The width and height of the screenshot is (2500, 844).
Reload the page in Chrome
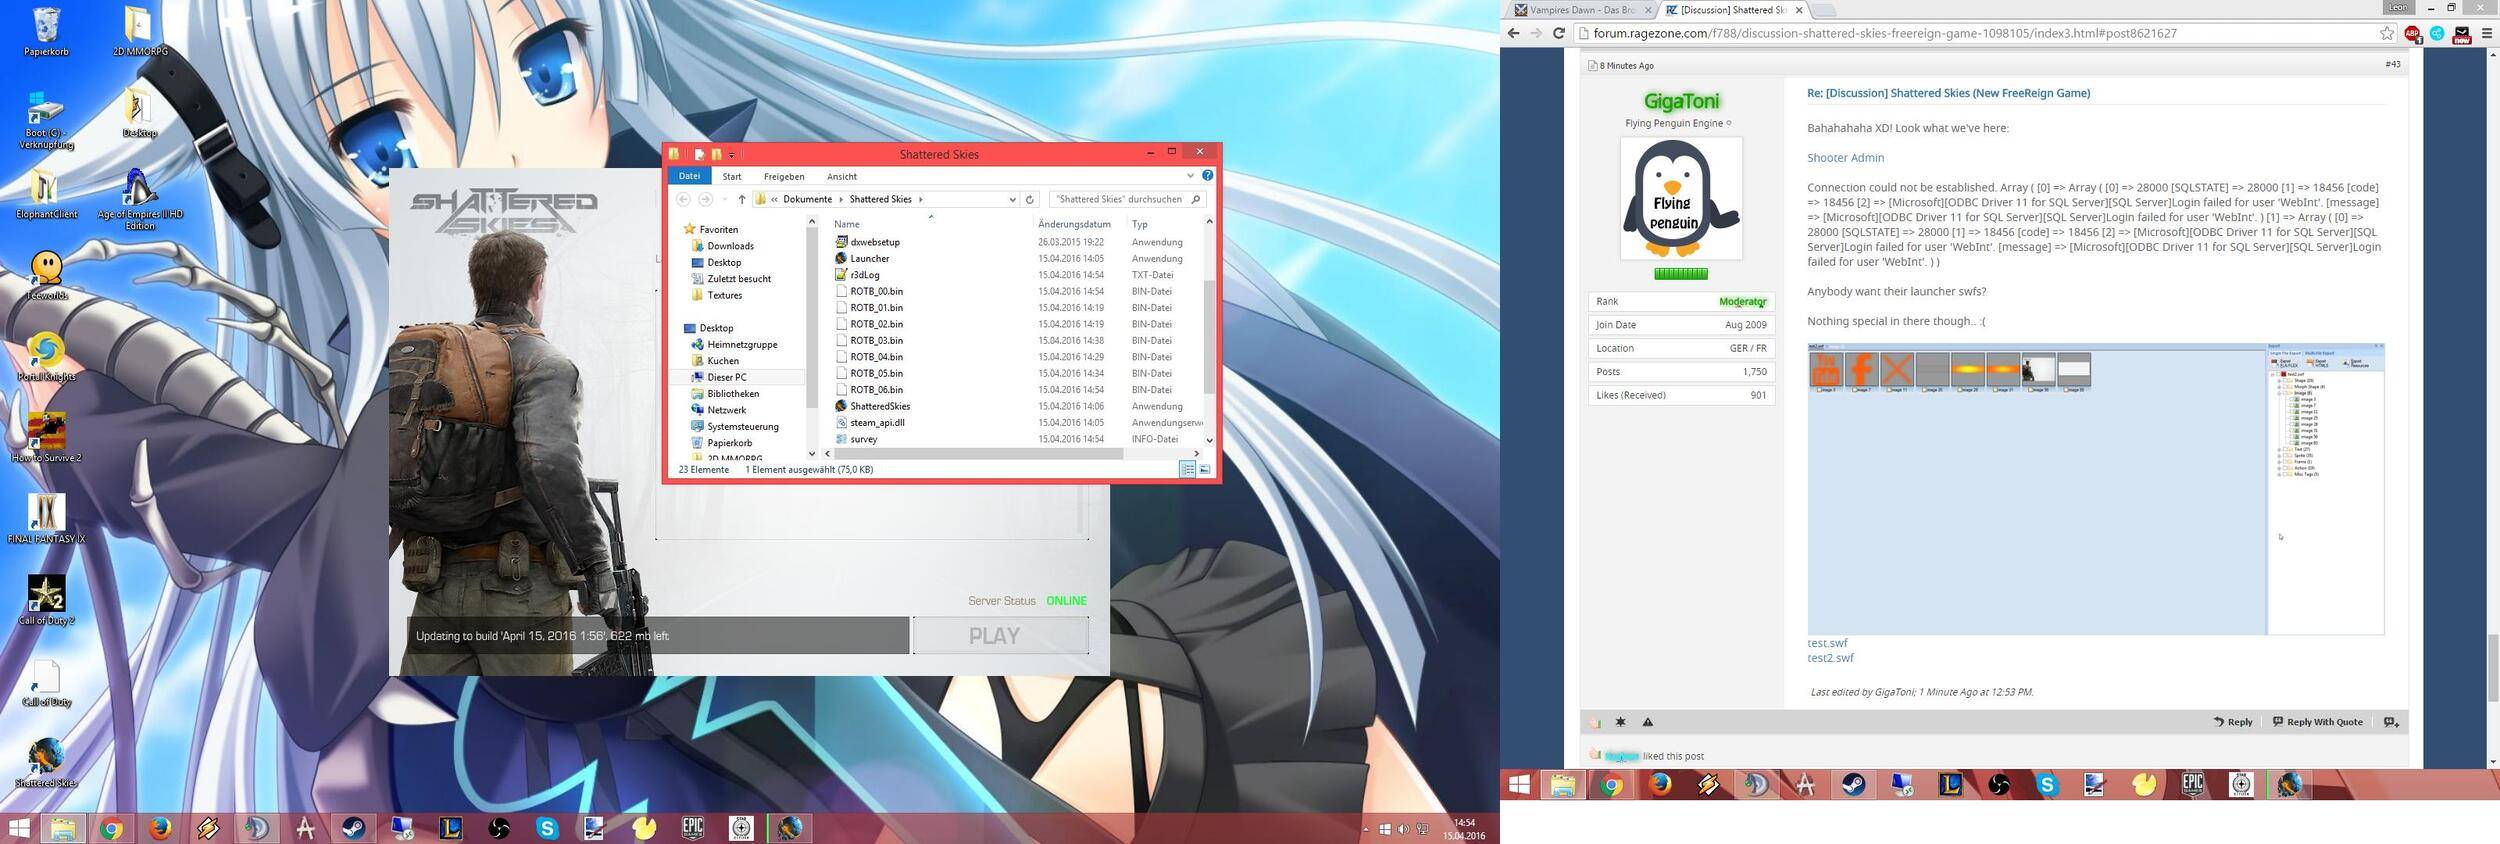(1558, 34)
